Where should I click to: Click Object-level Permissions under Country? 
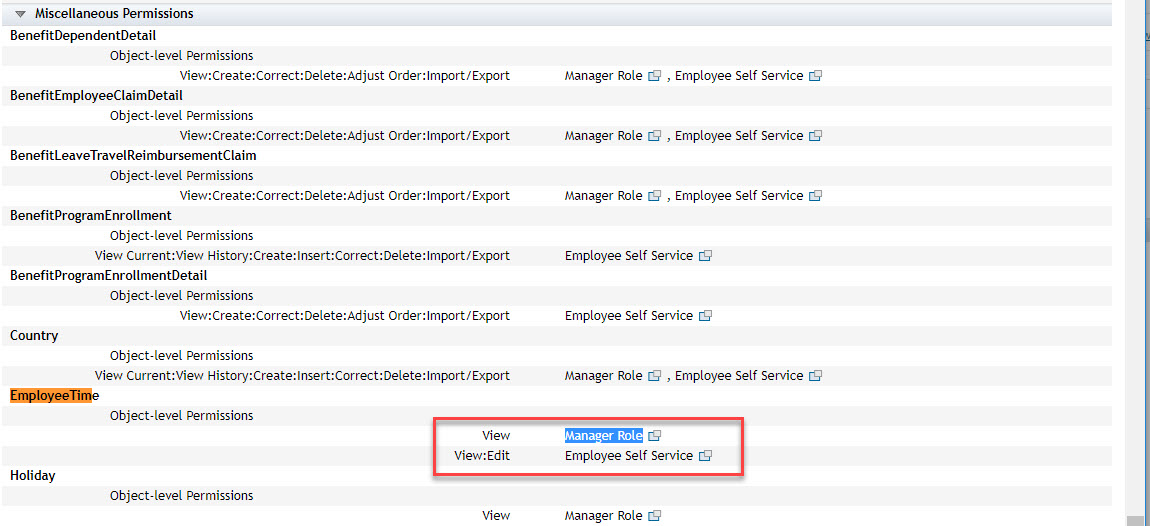[181, 356]
